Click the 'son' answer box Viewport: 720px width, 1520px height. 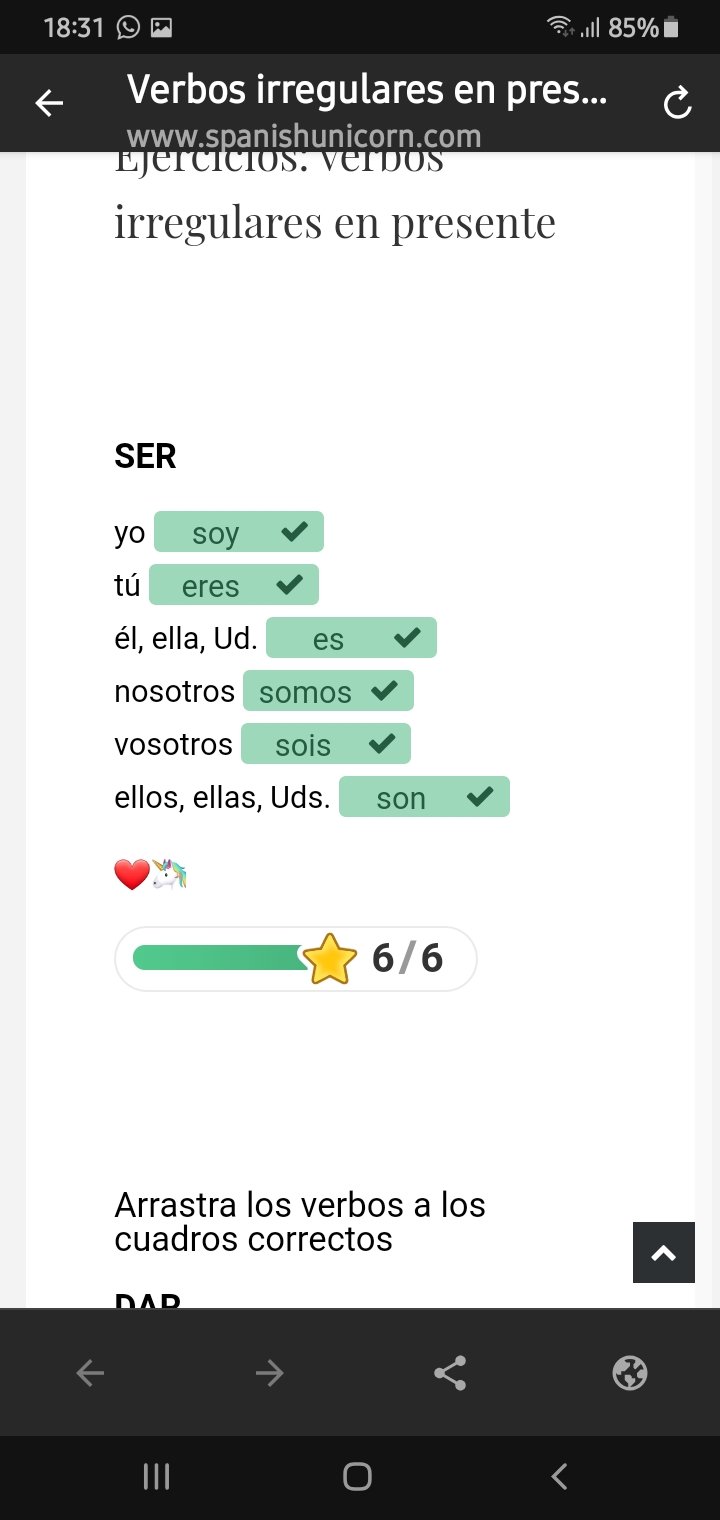424,797
